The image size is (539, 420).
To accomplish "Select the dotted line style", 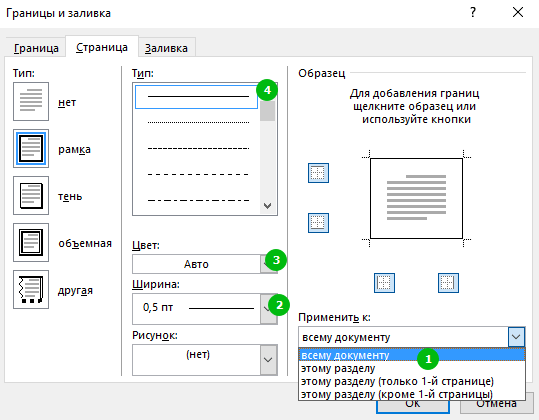I will click(x=198, y=122).
